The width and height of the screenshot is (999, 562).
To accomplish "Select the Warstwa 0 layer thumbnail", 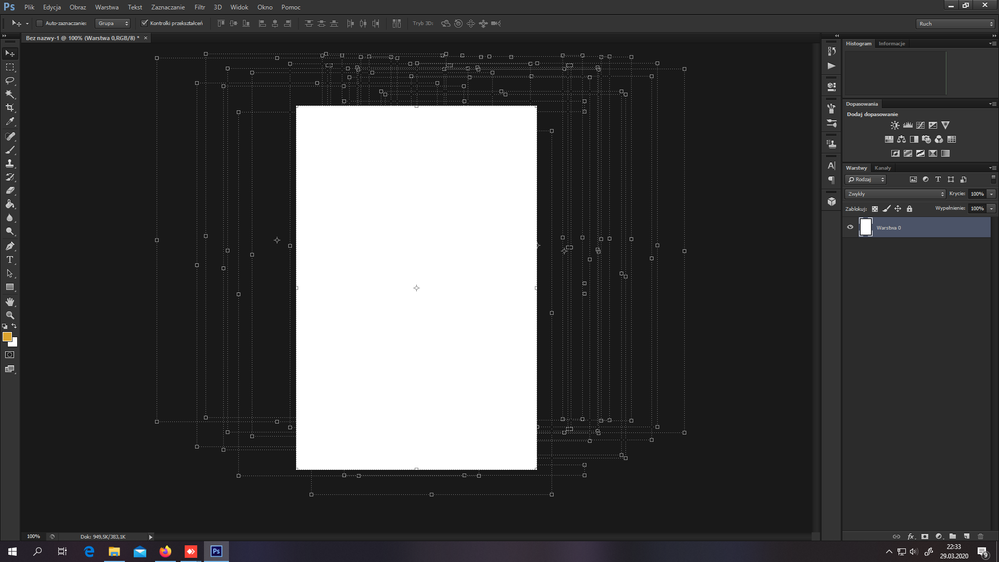I will pyautogui.click(x=866, y=227).
